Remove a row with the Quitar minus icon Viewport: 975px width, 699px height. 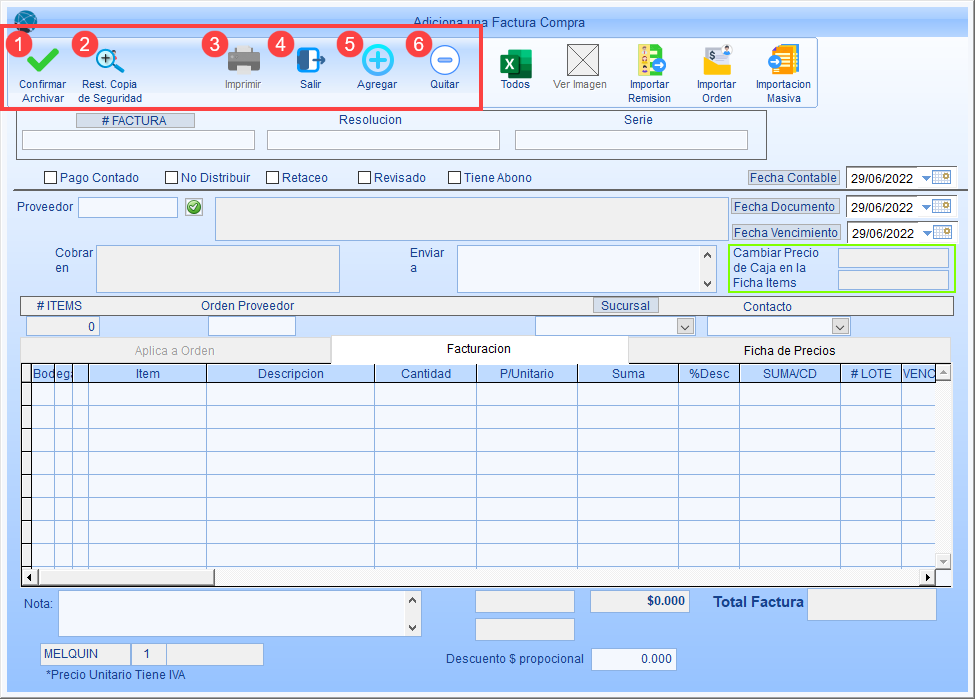click(x=445, y=60)
